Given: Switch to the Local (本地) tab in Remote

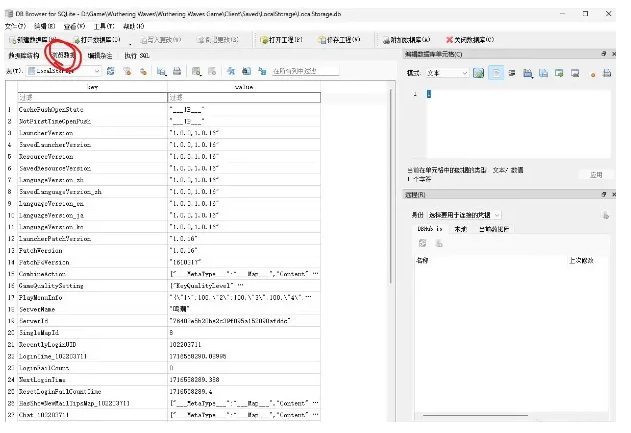Looking at the screenshot, I should (x=460, y=229).
